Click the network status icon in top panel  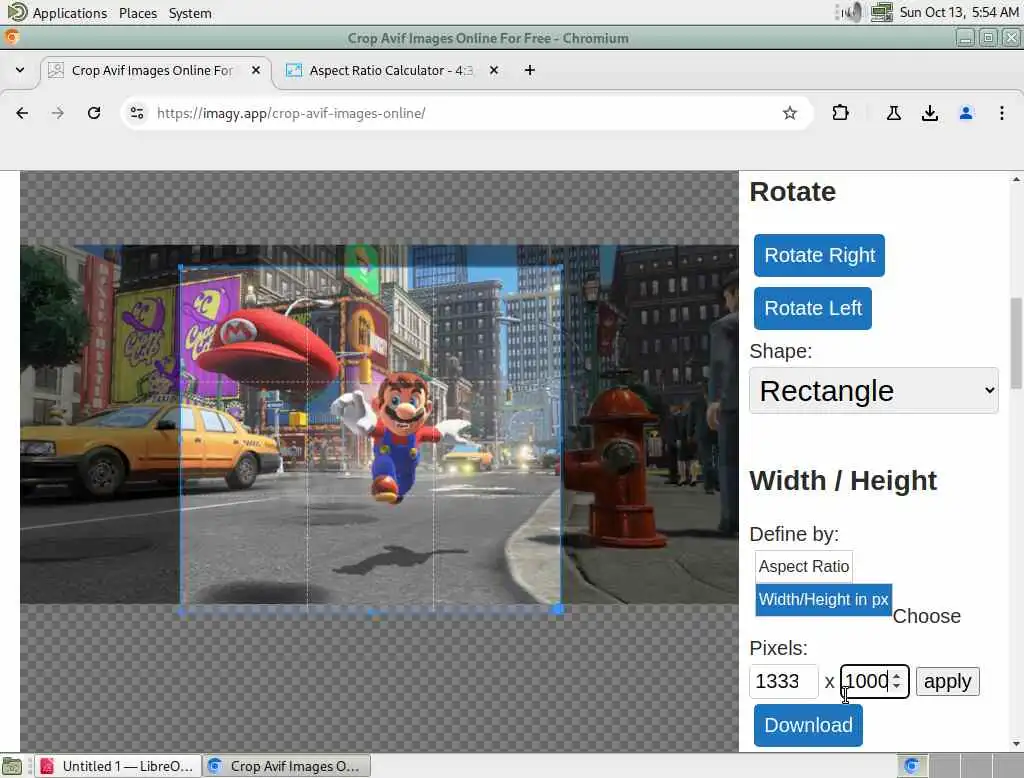click(x=882, y=12)
